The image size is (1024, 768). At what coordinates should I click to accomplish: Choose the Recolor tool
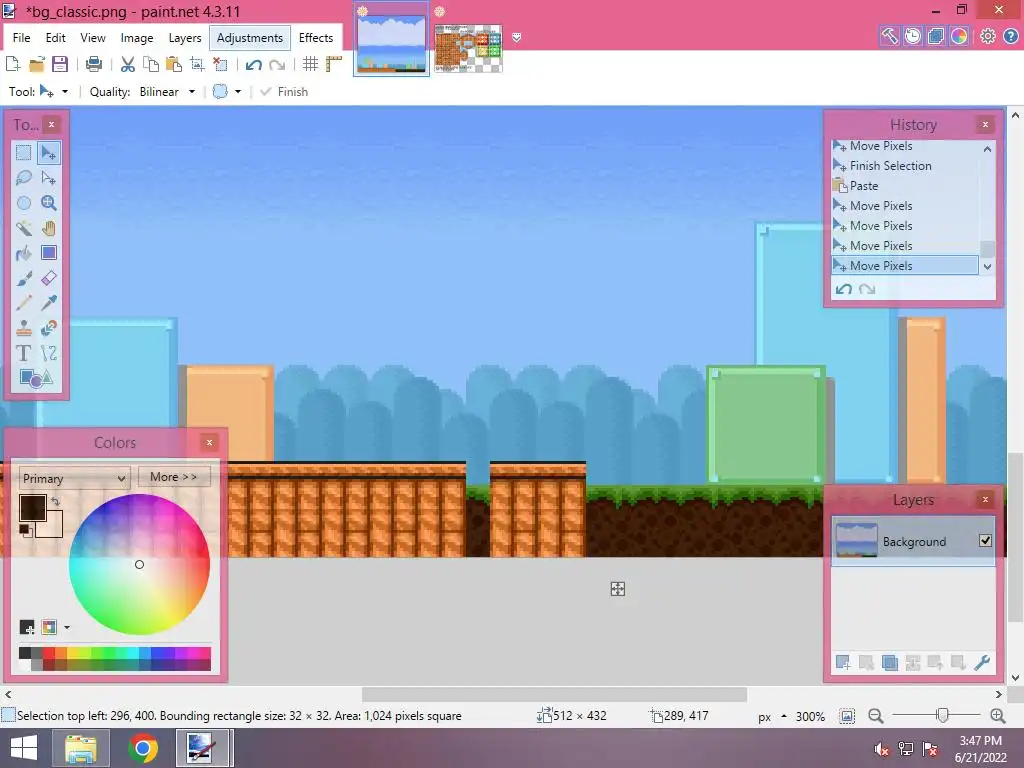pyautogui.click(x=48, y=327)
